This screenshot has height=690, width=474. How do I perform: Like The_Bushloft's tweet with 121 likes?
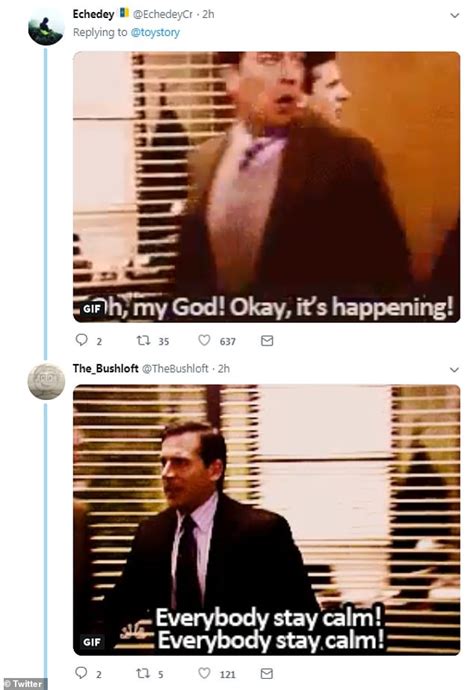pyautogui.click(x=204, y=673)
